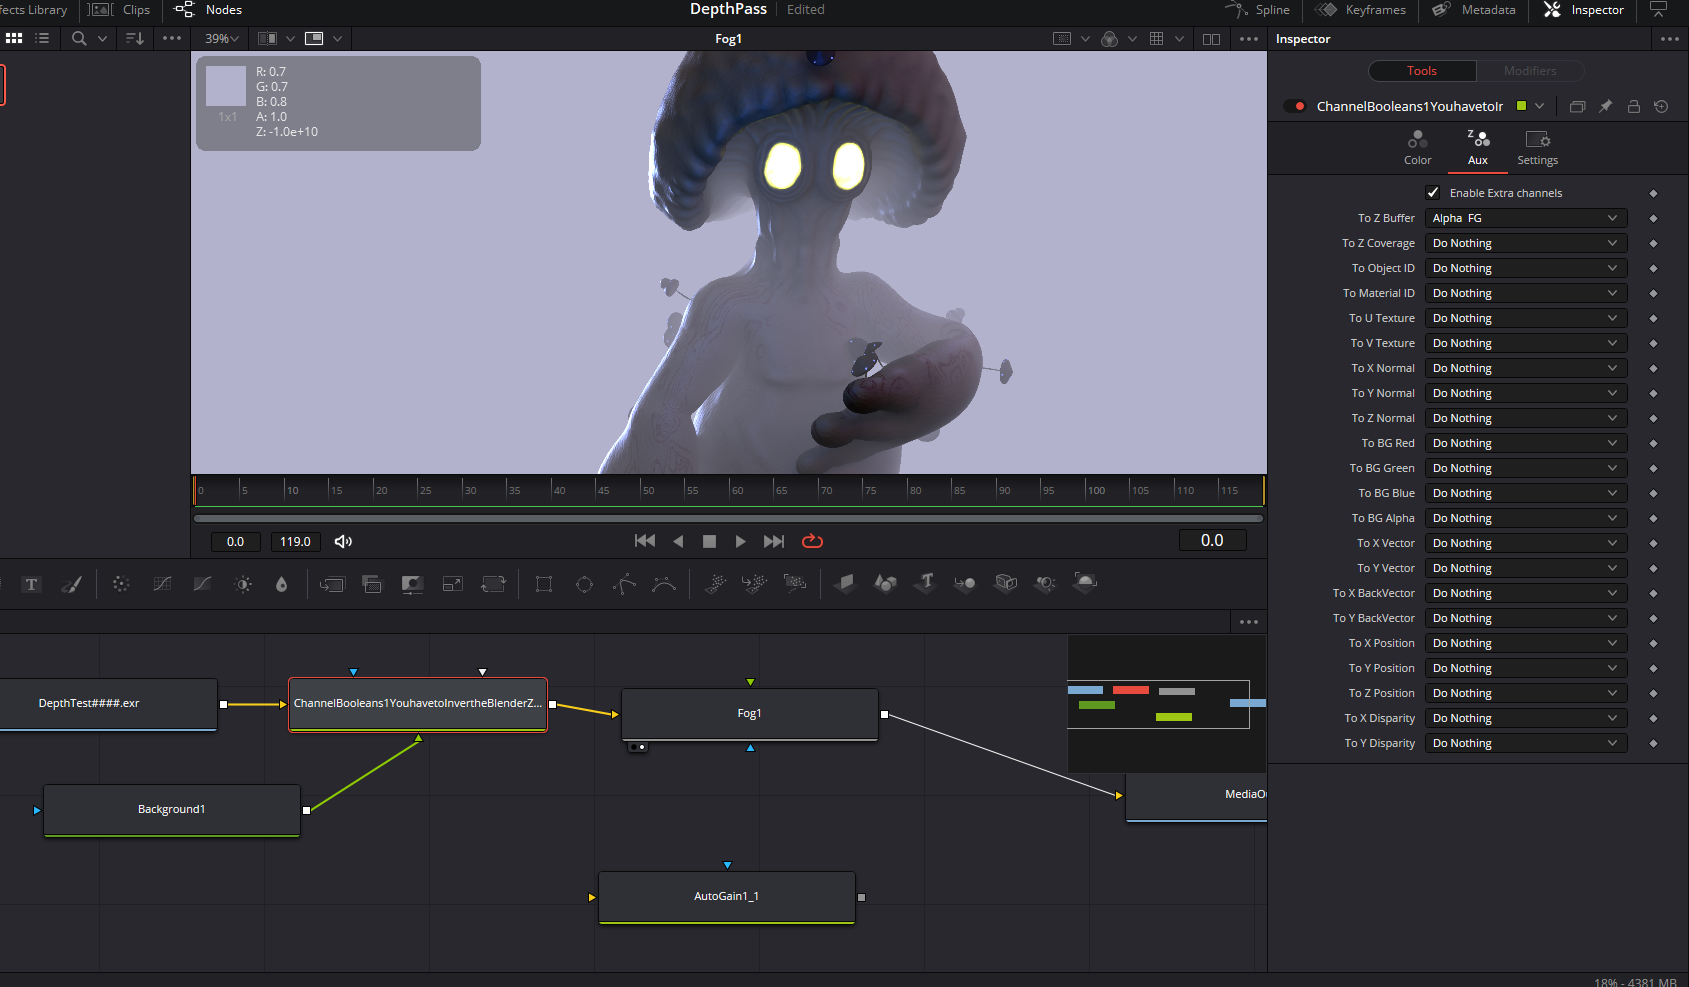
Task: Open the Metadata panel
Action: 1474,10
